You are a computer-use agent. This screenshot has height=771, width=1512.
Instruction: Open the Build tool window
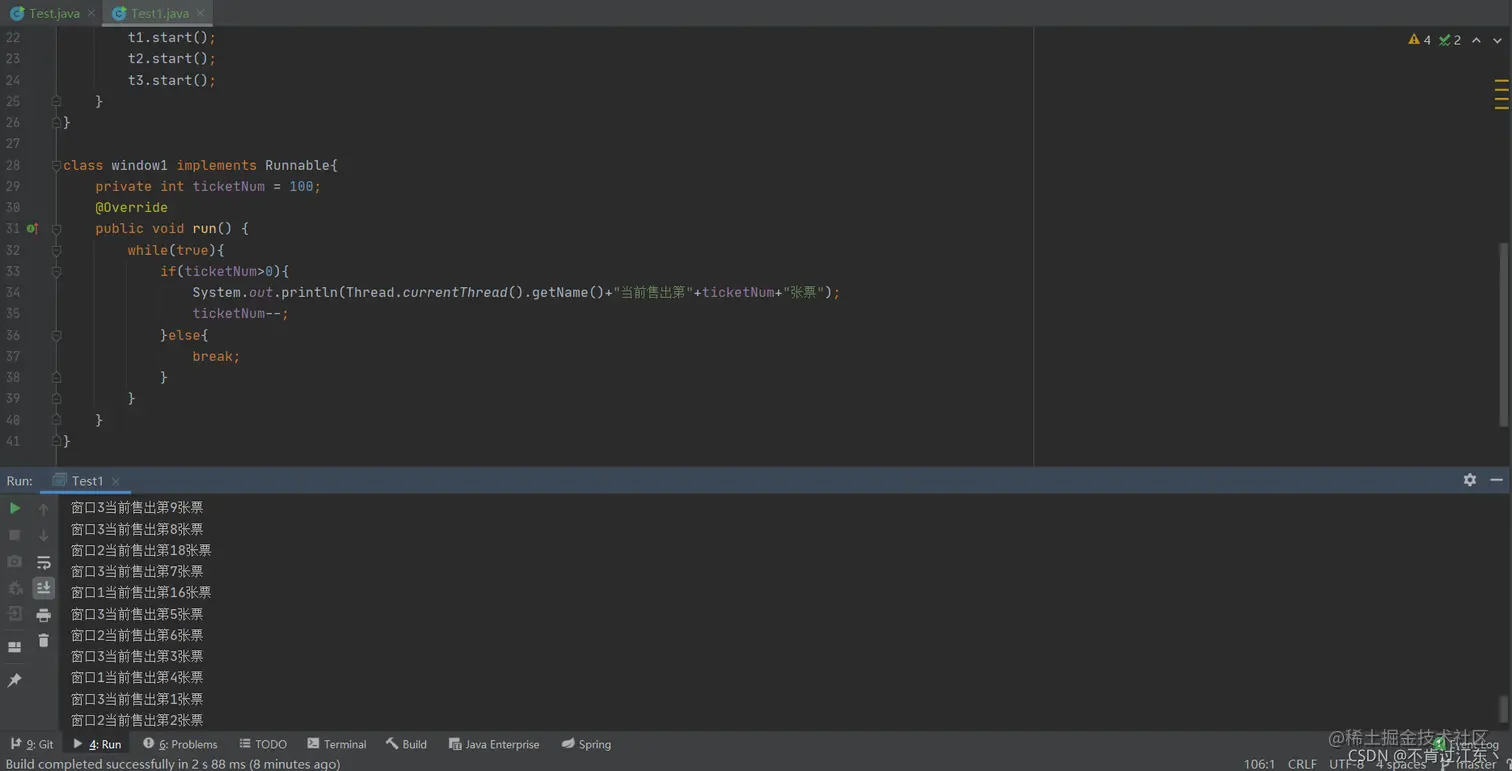[406, 744]
